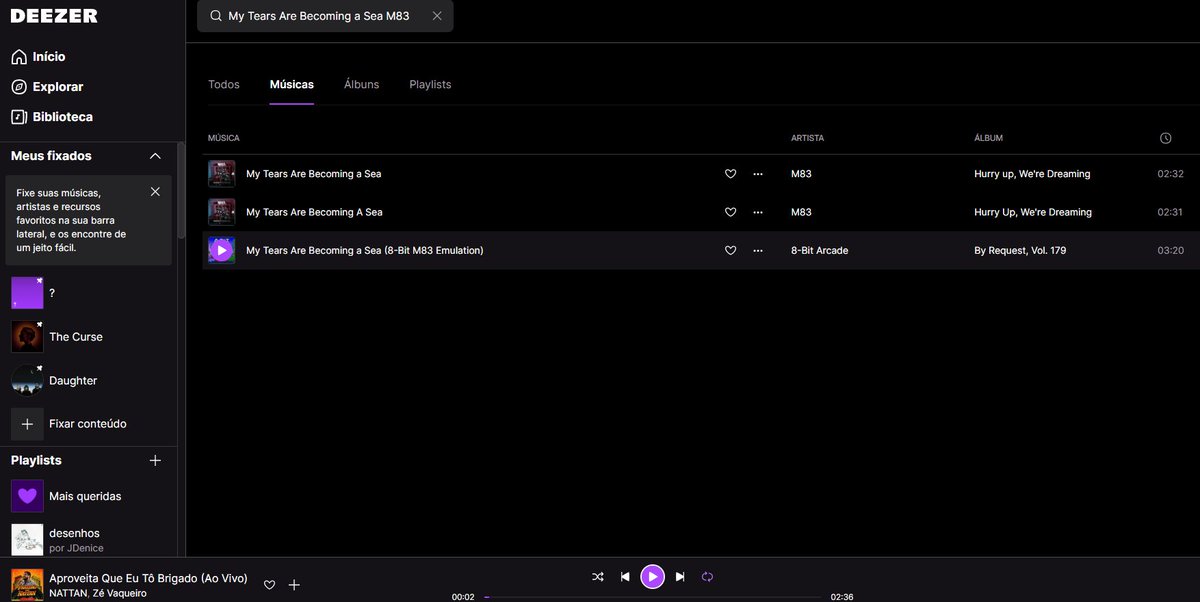Click the ARTISTA column header
Image resolution: width=1200 pixels, height=602 pixels.
[x=807, y=138]
